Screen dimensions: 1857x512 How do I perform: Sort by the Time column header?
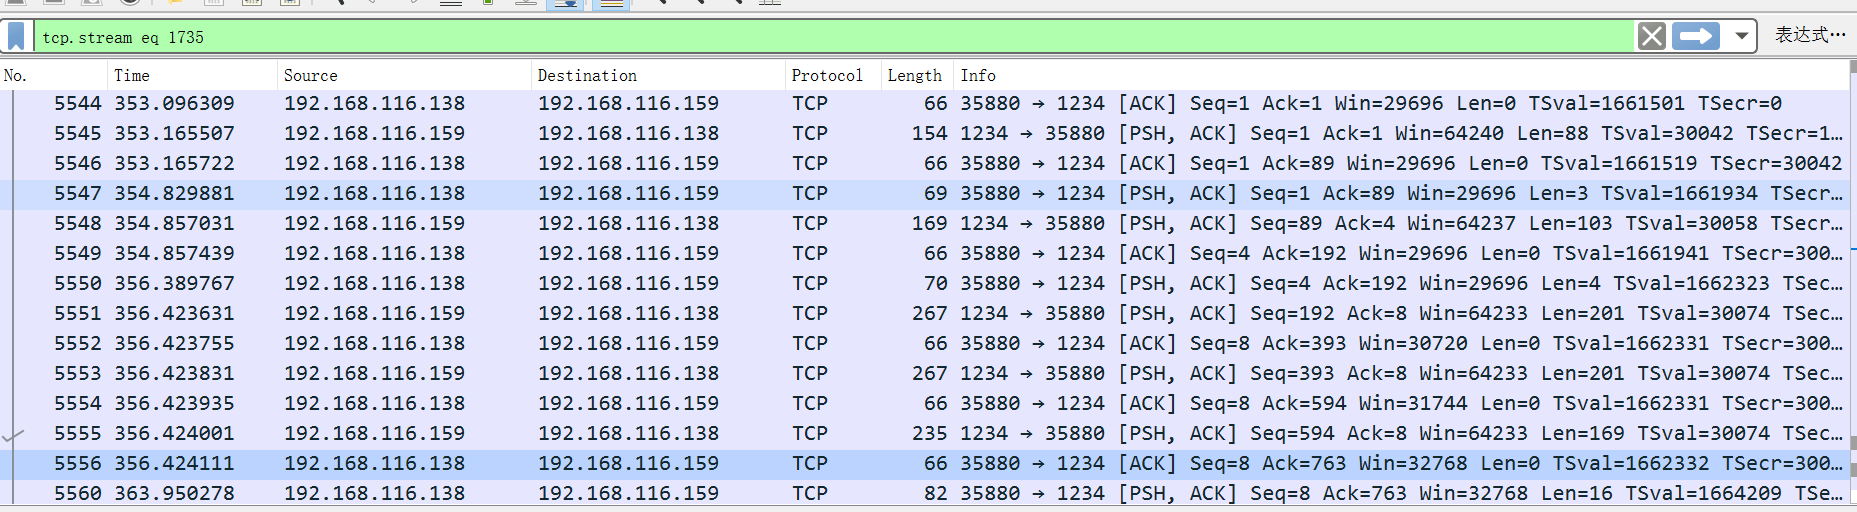coord(192,75)
